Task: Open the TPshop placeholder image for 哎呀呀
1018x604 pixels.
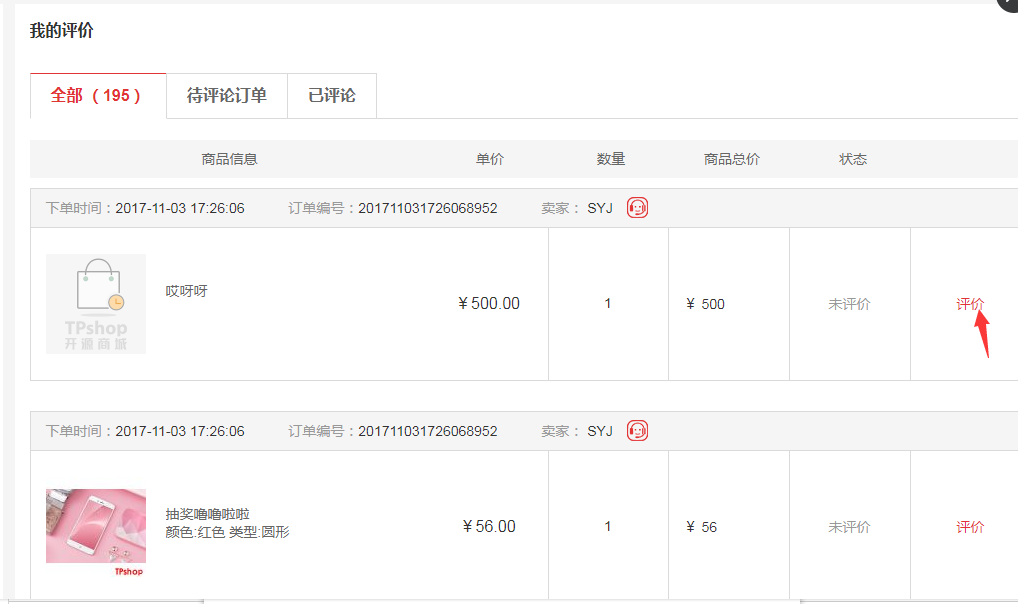Action: [x=96, y=304]
